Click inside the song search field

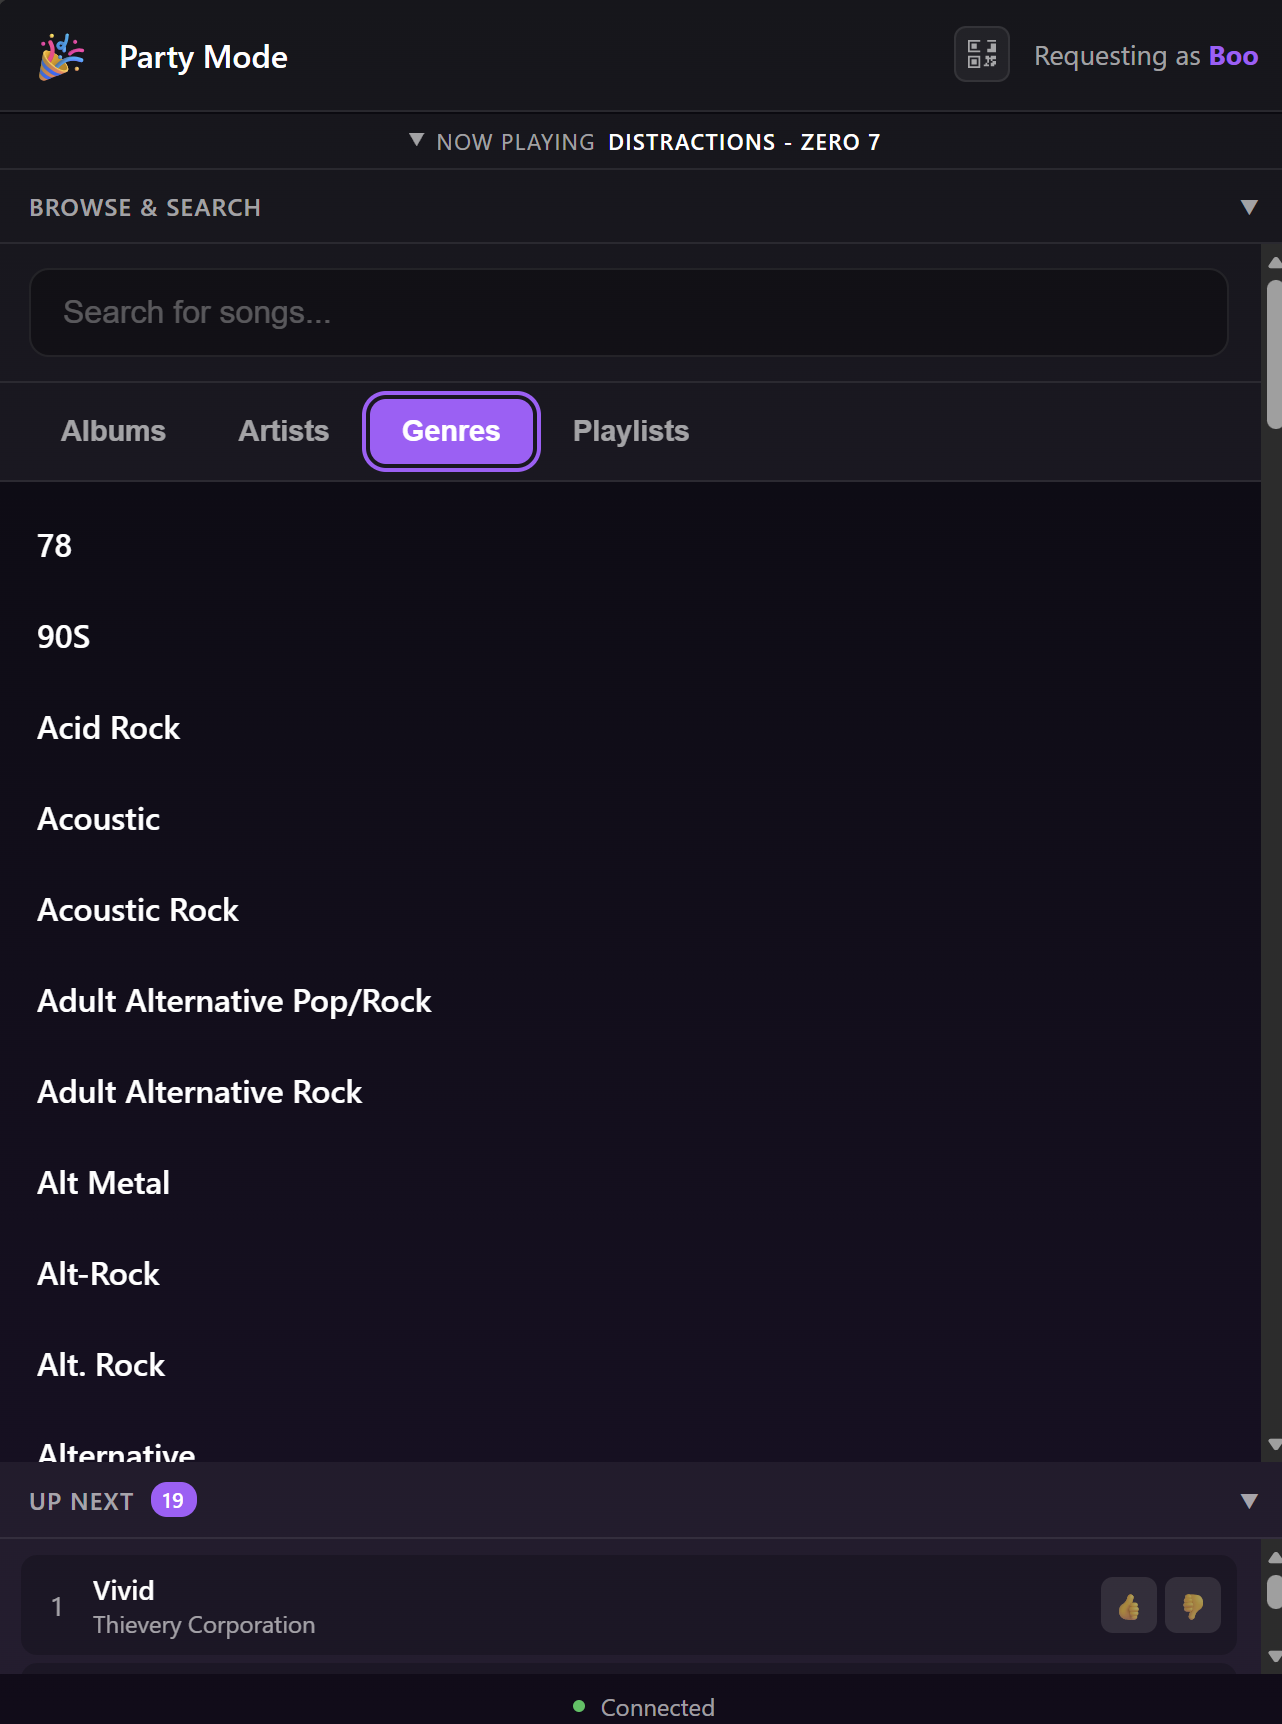click(629, 312)
